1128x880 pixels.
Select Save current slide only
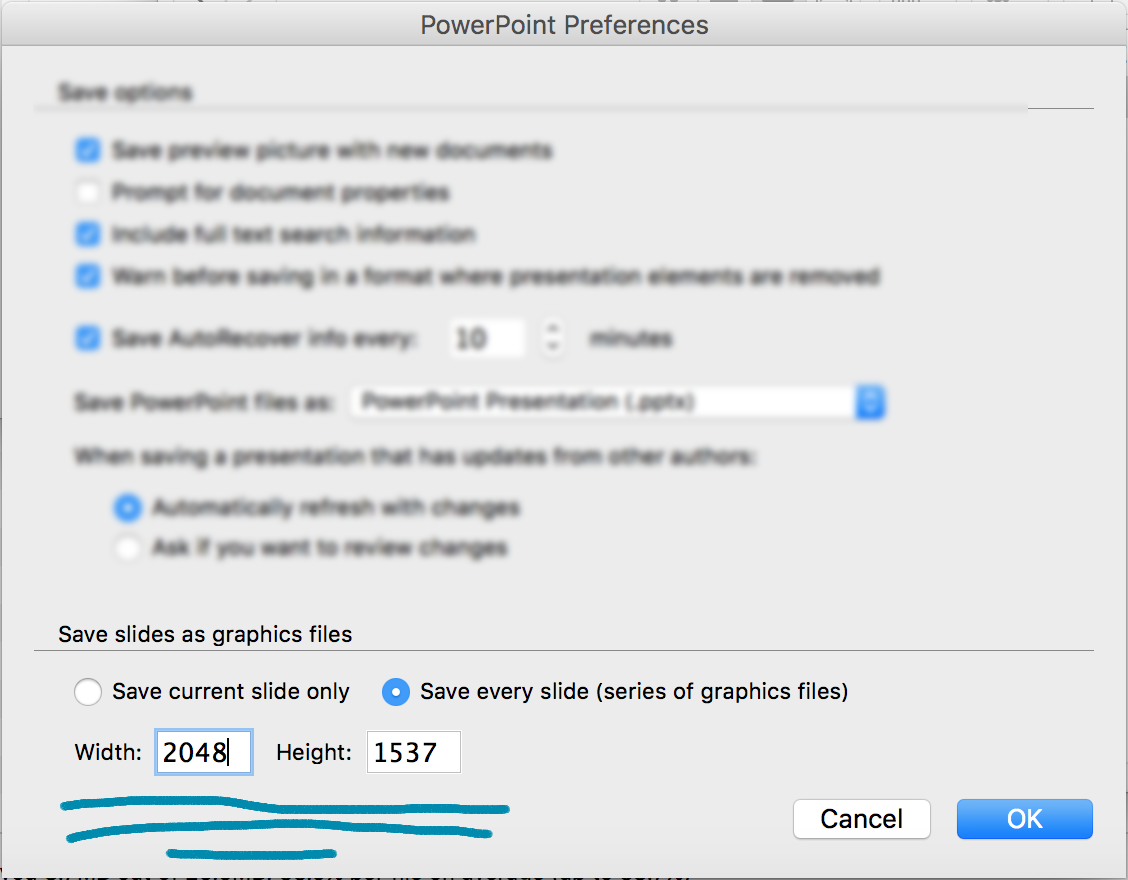tap(88, 691)
